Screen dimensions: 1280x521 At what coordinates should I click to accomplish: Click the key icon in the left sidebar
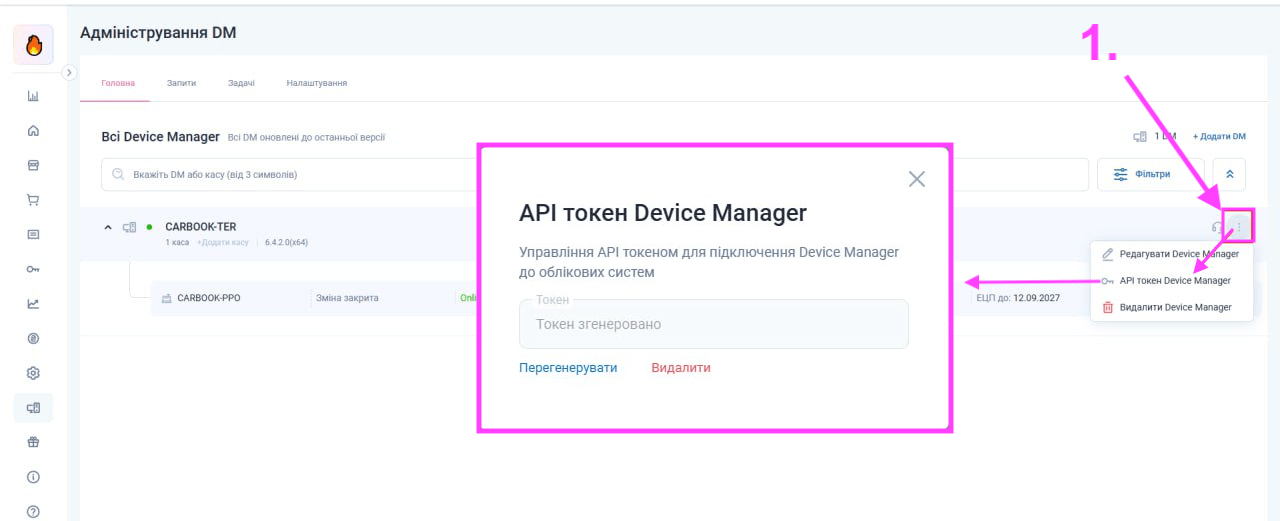tap(33, 269)
